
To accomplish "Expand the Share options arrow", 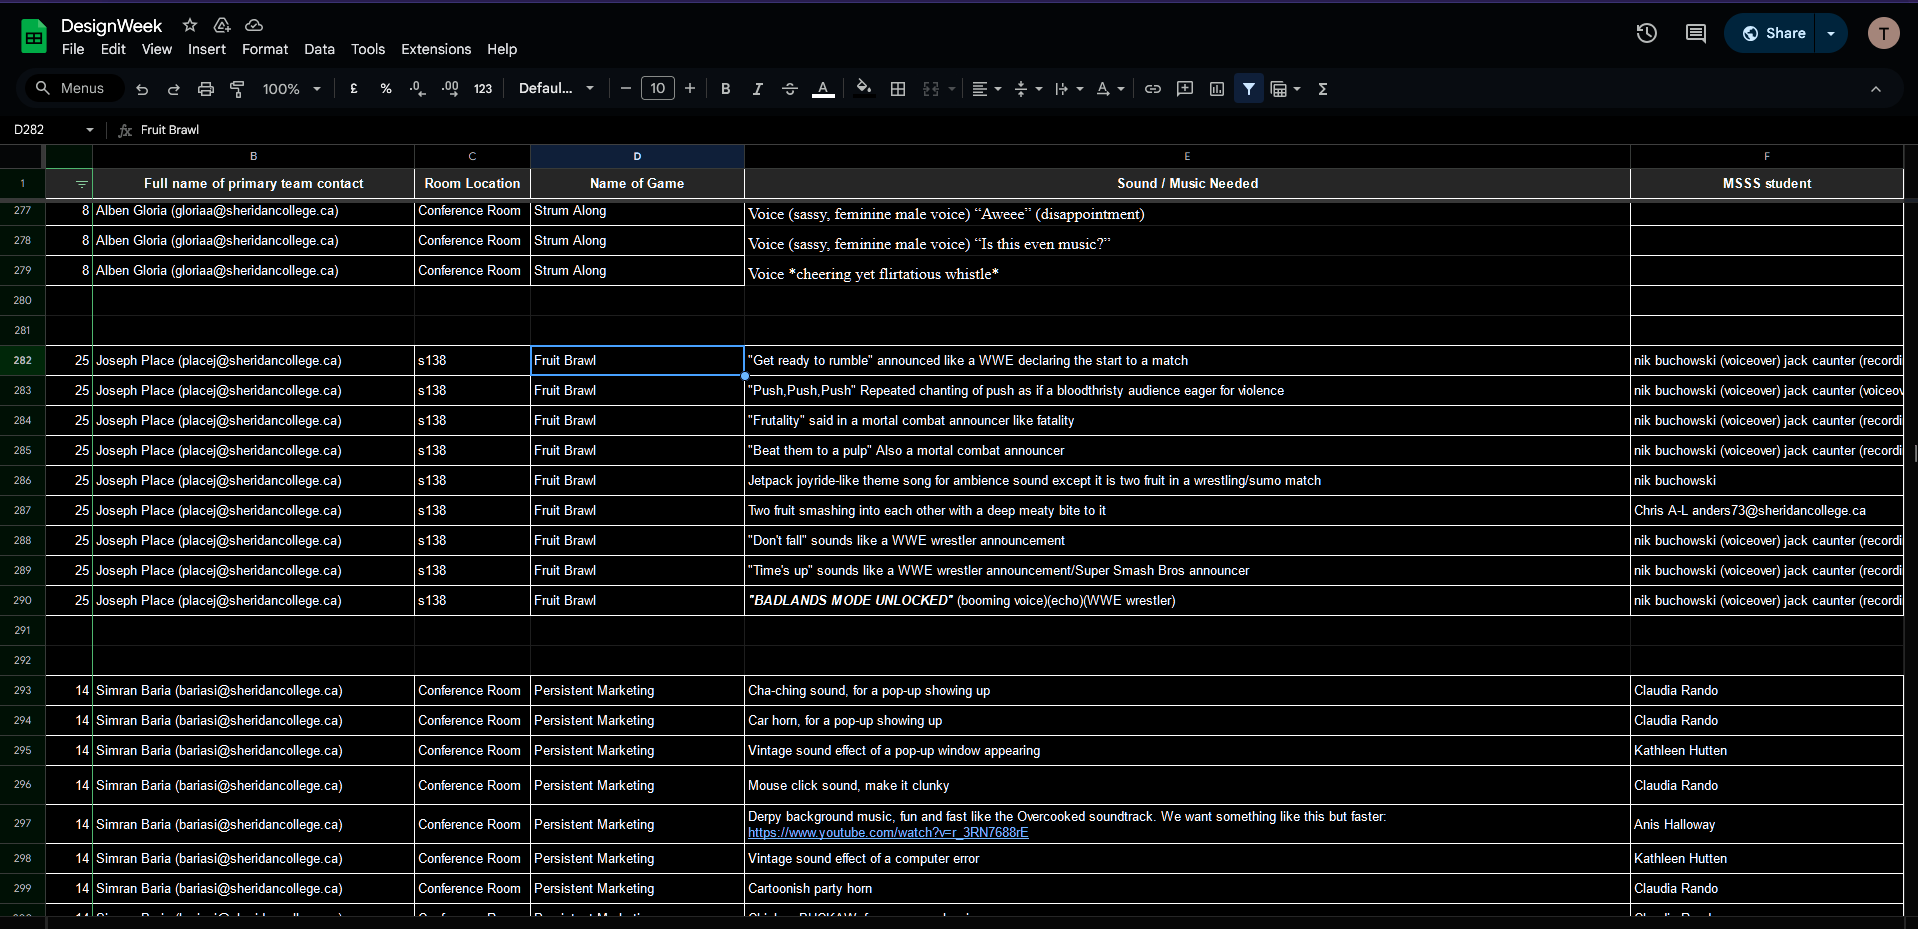I will [1830, 33].
